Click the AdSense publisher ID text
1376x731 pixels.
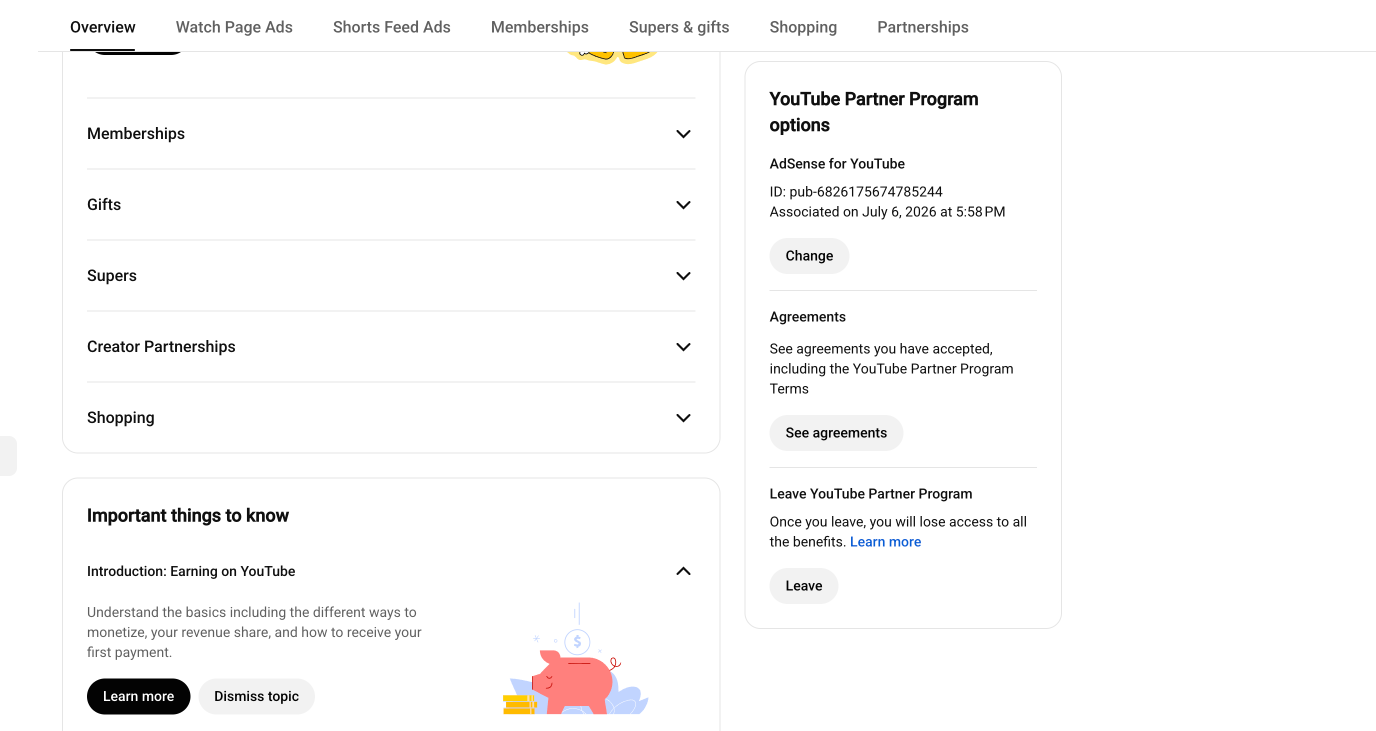coord(856,192)
